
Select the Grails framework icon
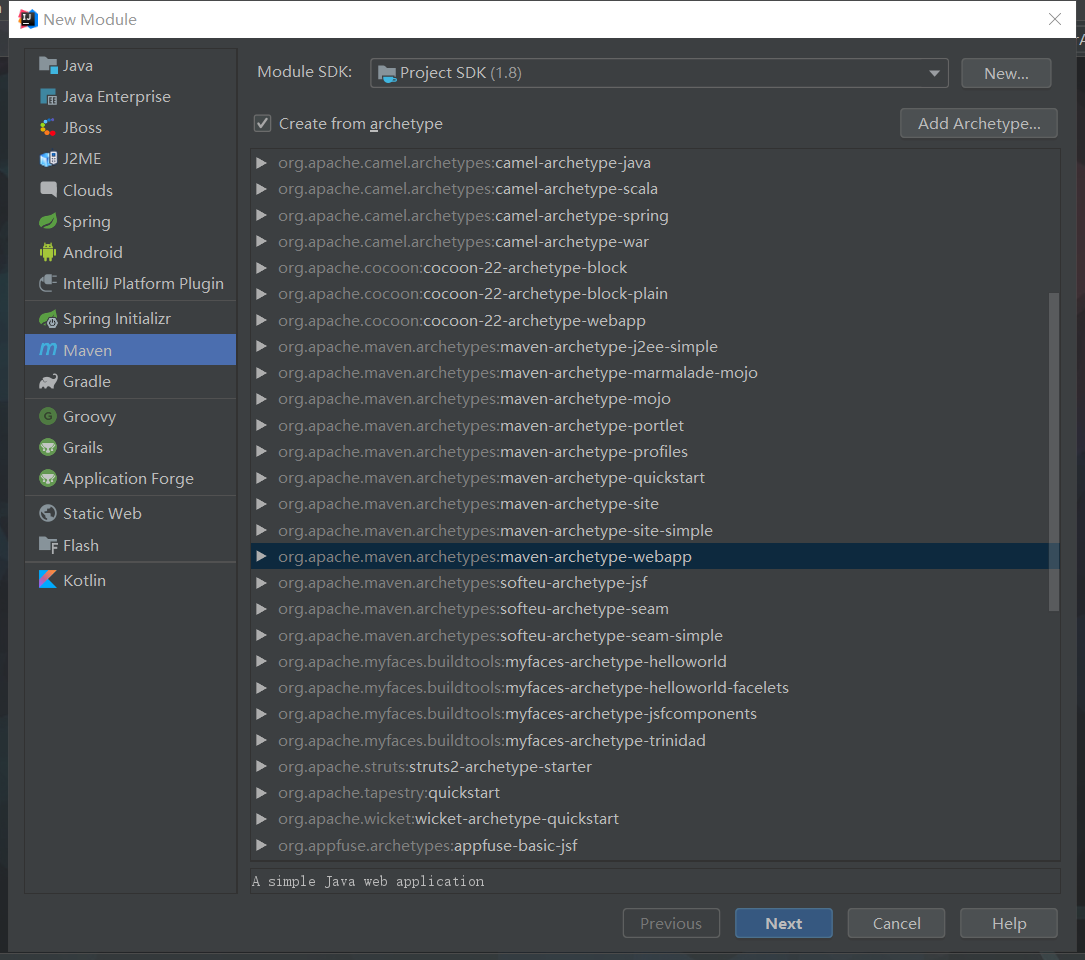[x=48, y=447]
